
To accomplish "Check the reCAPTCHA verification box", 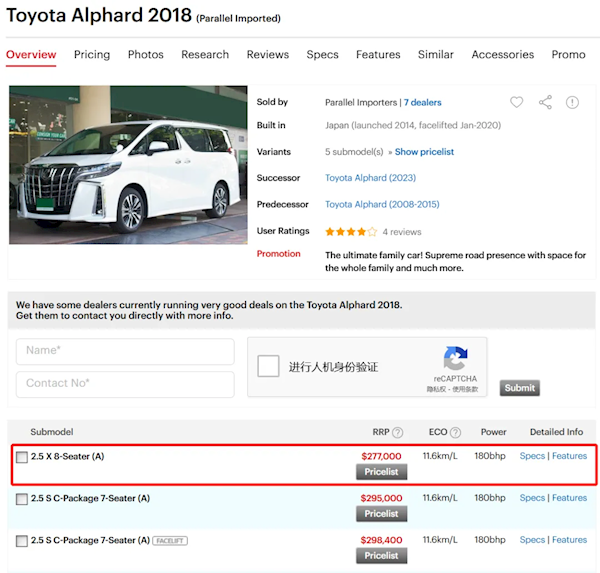I will (268, 366).
